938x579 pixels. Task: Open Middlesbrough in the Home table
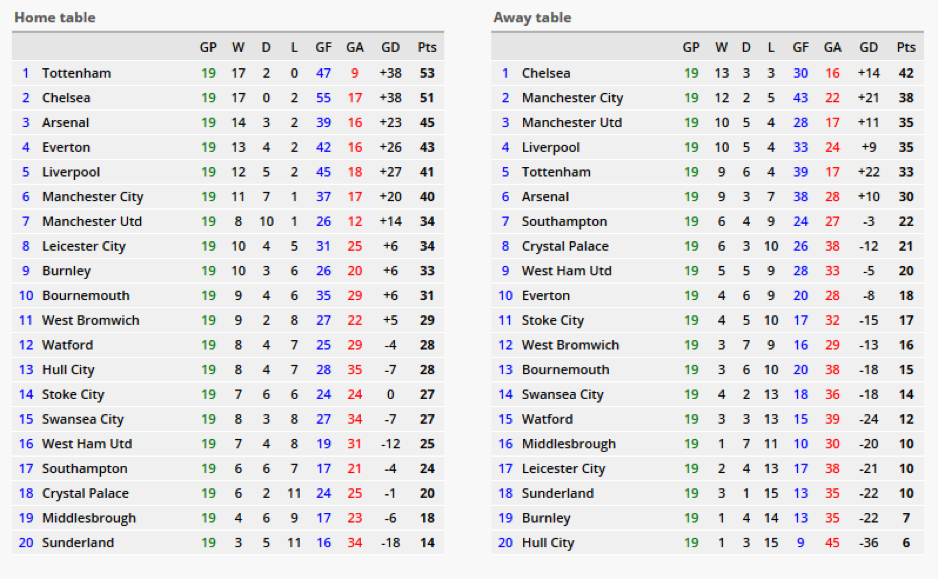tap(89, 518)
